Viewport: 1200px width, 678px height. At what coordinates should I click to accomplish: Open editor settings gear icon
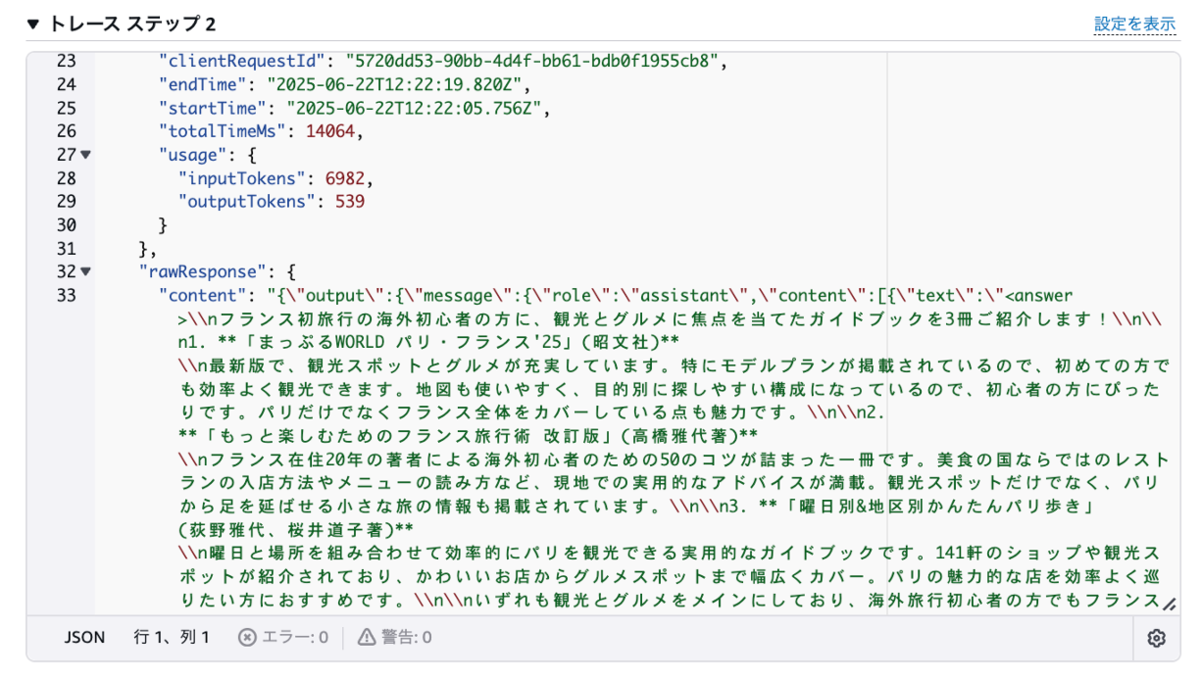[x=1156, y=637]
